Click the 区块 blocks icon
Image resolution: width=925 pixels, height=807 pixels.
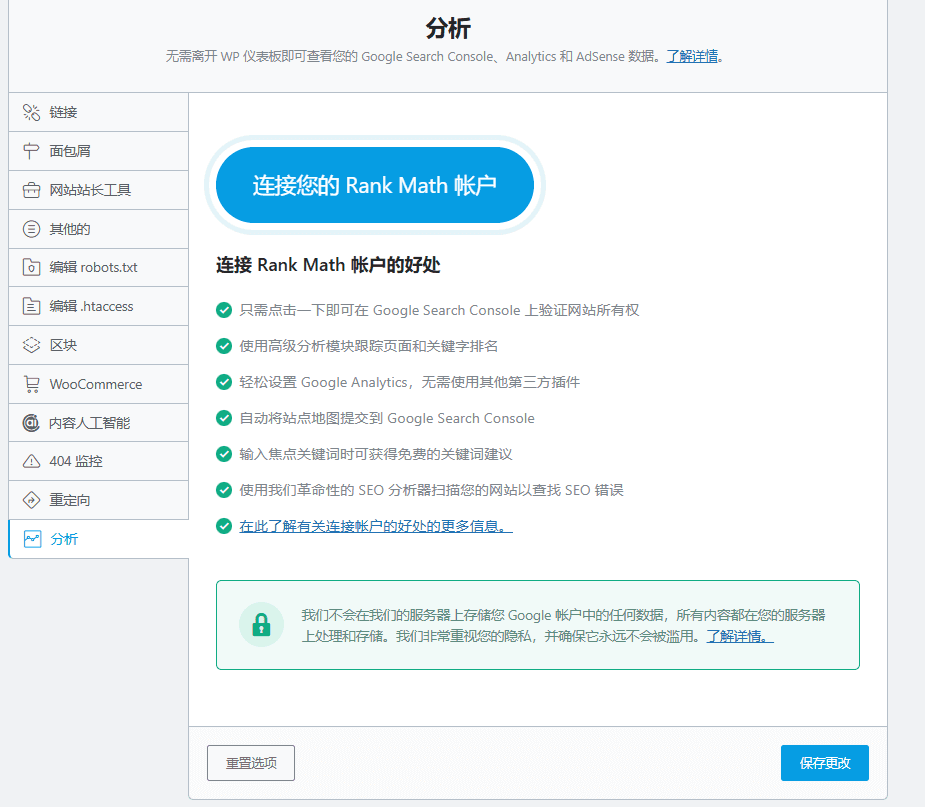(x=31, y=345)
